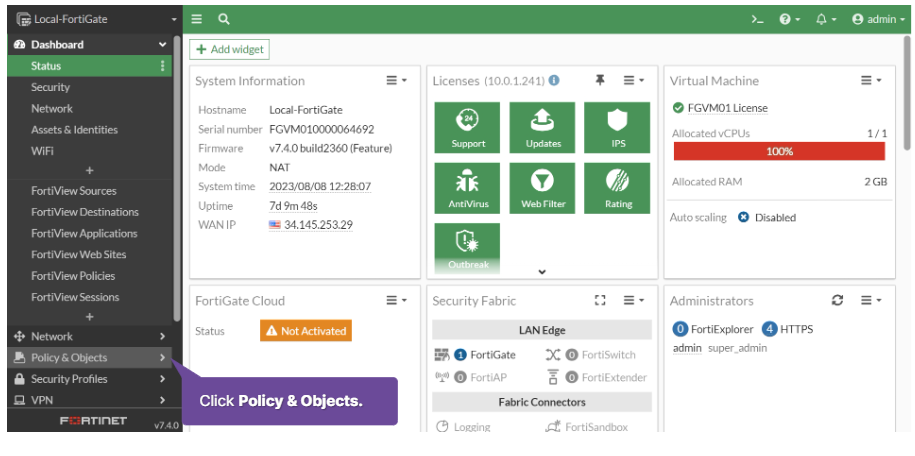Open the admin user menu
This screenshot has width=915, height=456.
[878, 19]
